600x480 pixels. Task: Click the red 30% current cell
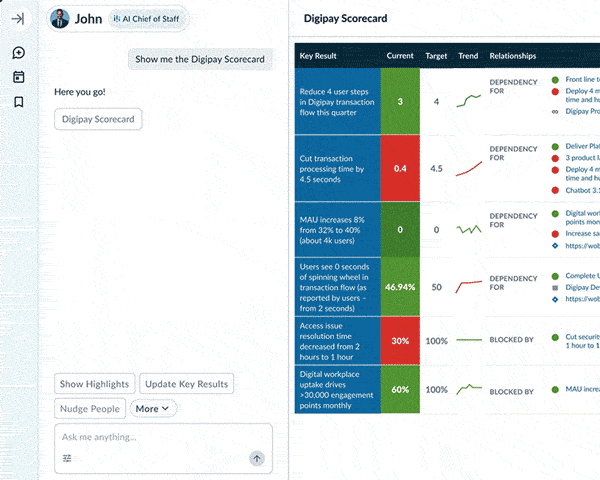400,341
